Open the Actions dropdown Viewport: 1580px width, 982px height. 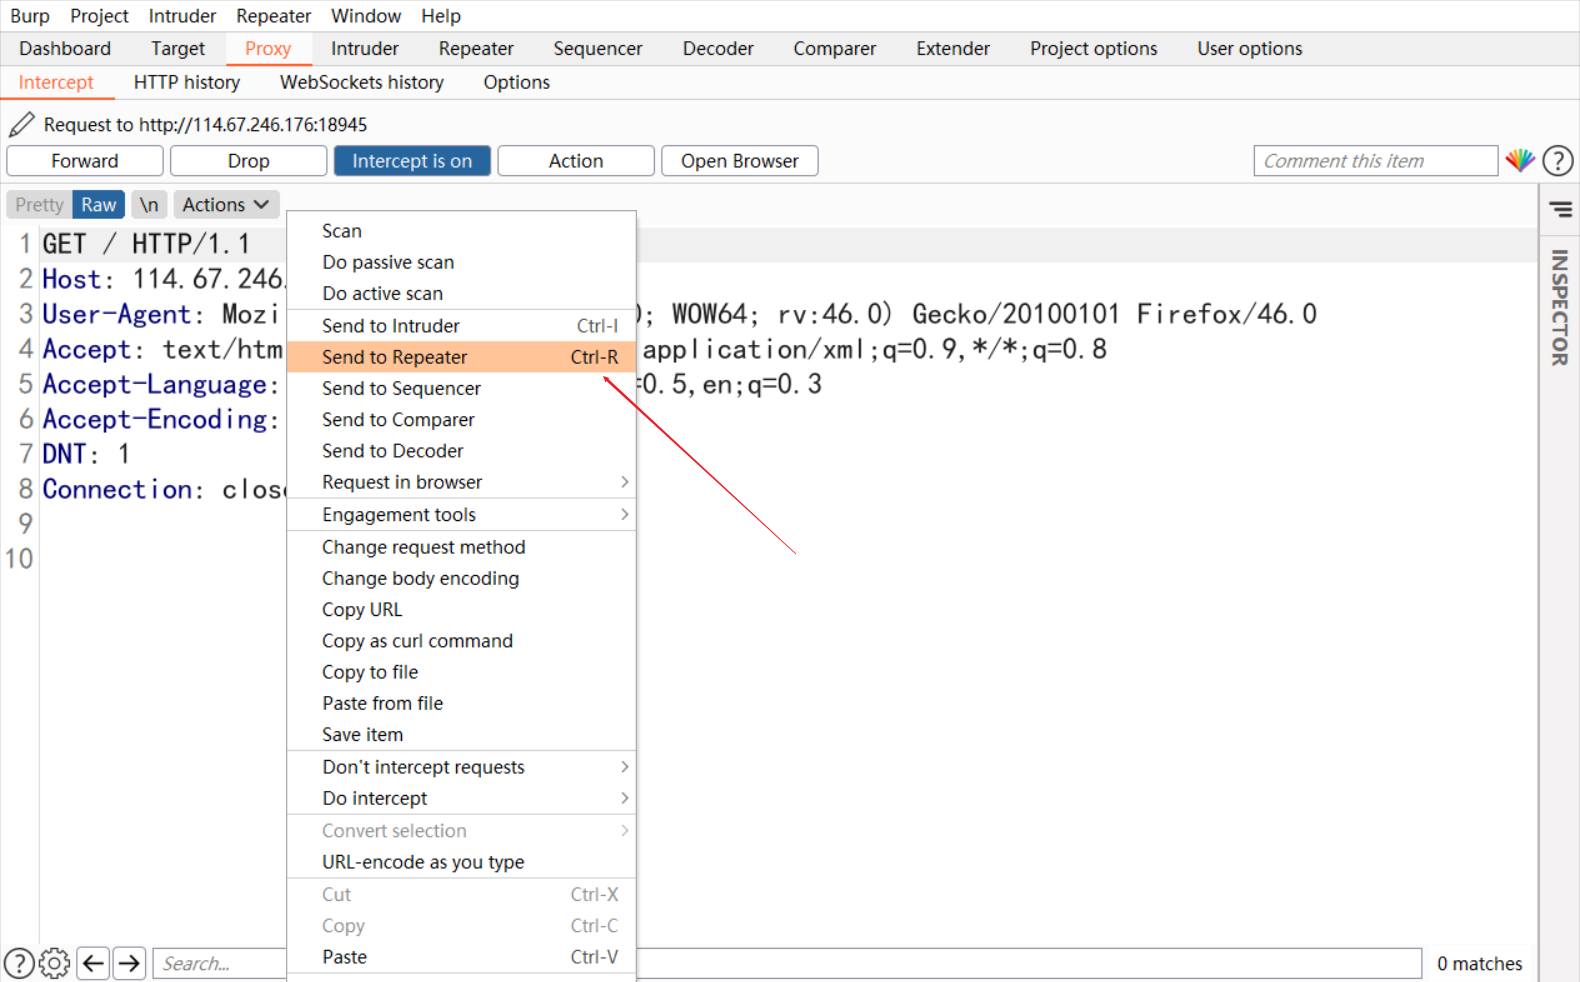(226, 205)
